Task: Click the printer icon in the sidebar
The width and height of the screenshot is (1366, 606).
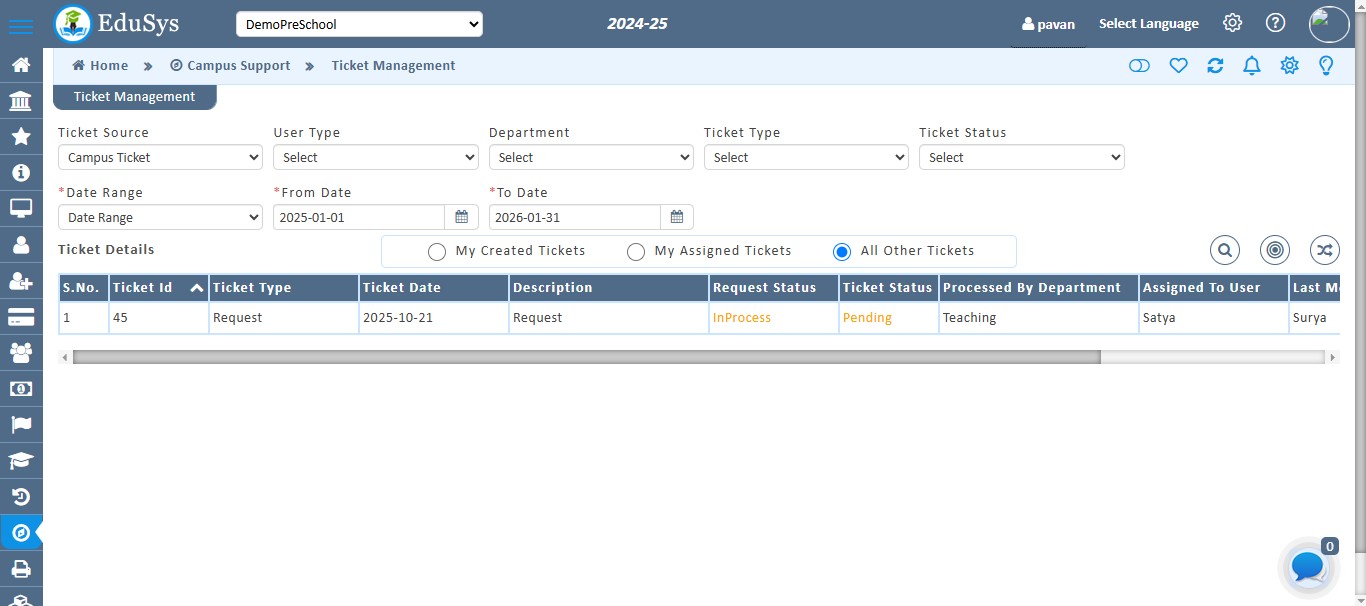Action: [x=21, y=569]
